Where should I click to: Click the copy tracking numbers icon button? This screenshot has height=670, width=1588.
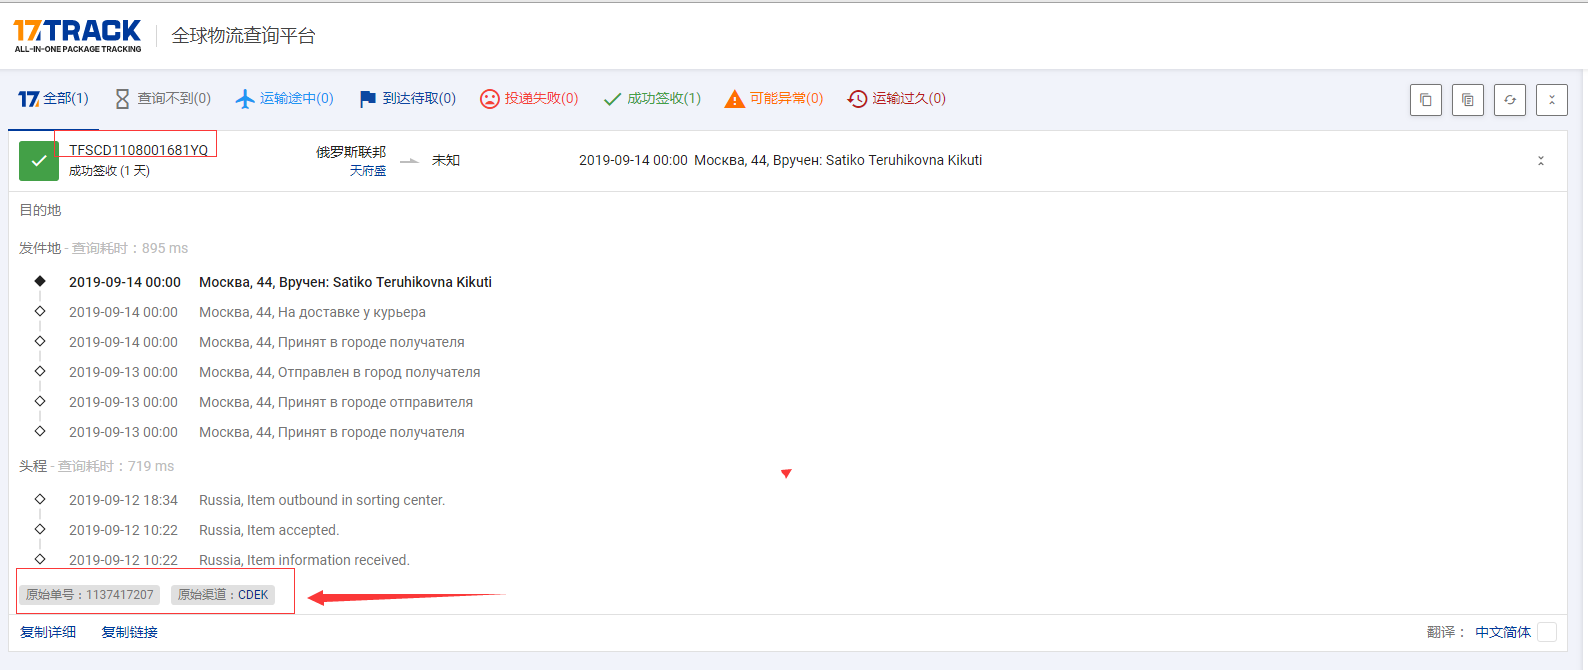coord(1425,100)
